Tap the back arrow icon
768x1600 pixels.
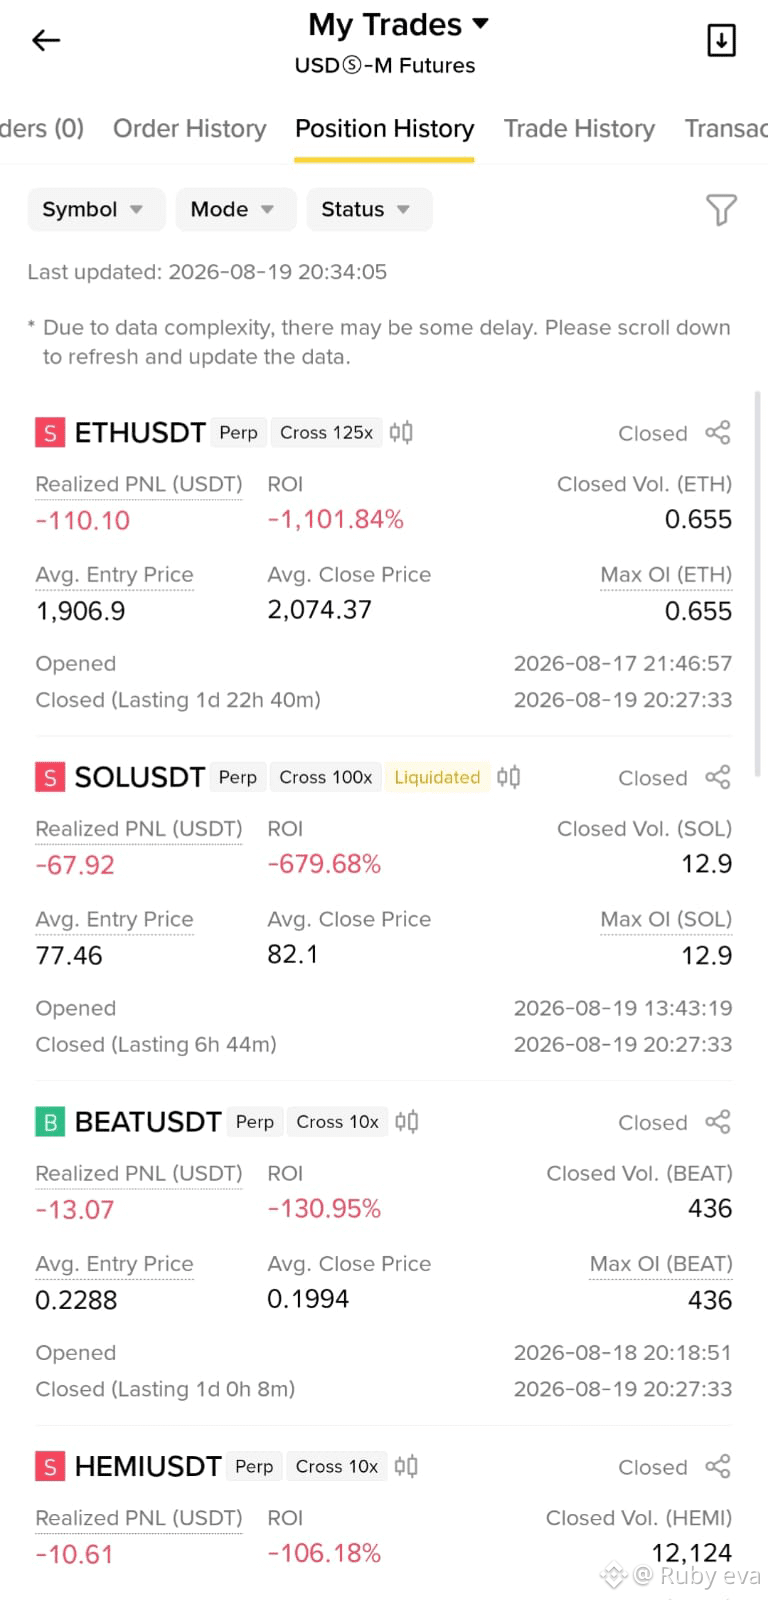[46, 40]
